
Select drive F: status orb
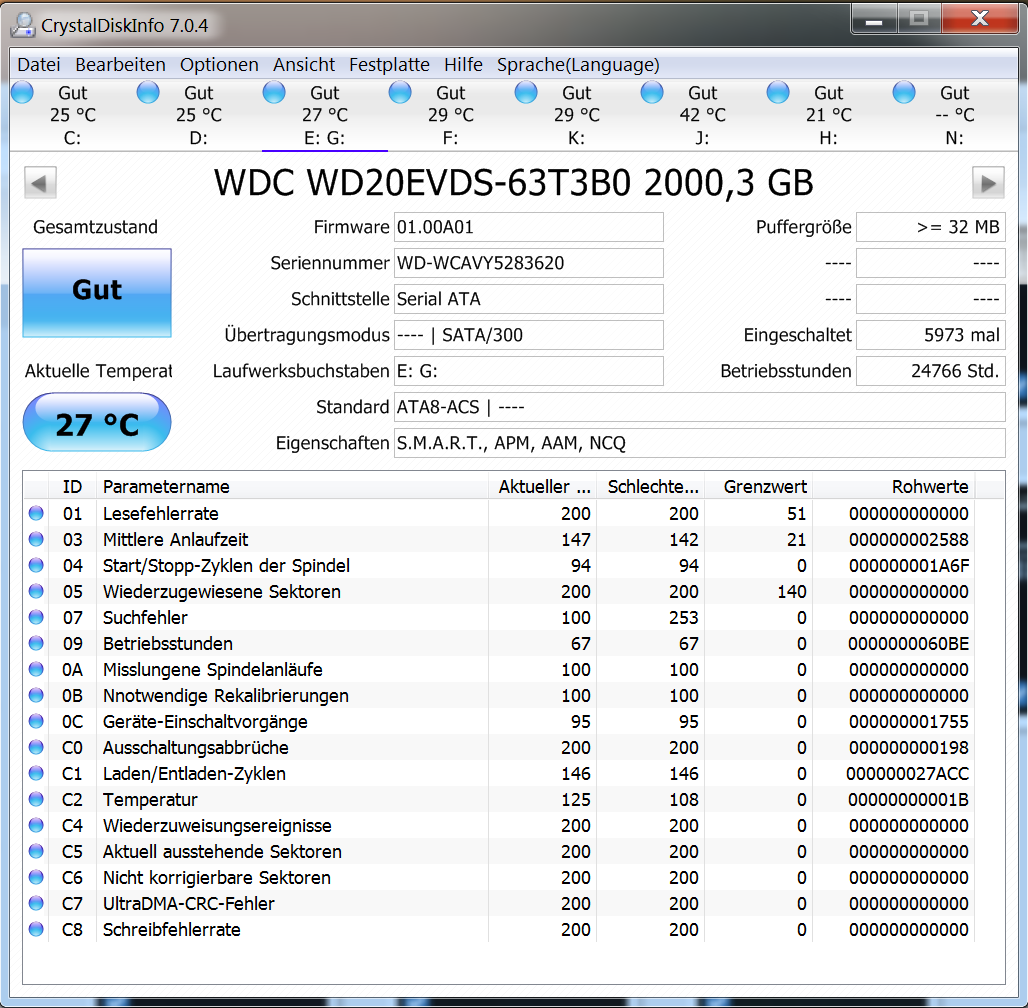click(400, 92)
